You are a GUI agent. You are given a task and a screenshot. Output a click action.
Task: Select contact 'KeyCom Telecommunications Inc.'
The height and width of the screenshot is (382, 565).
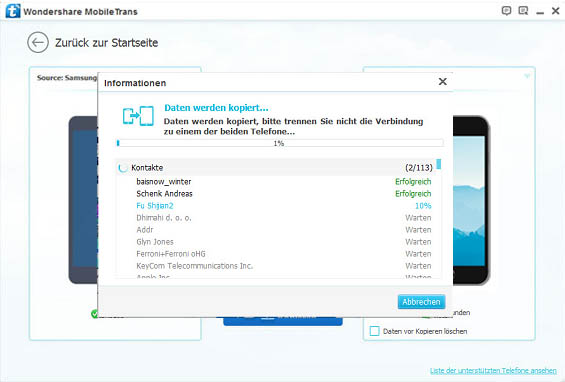[195, 266]
